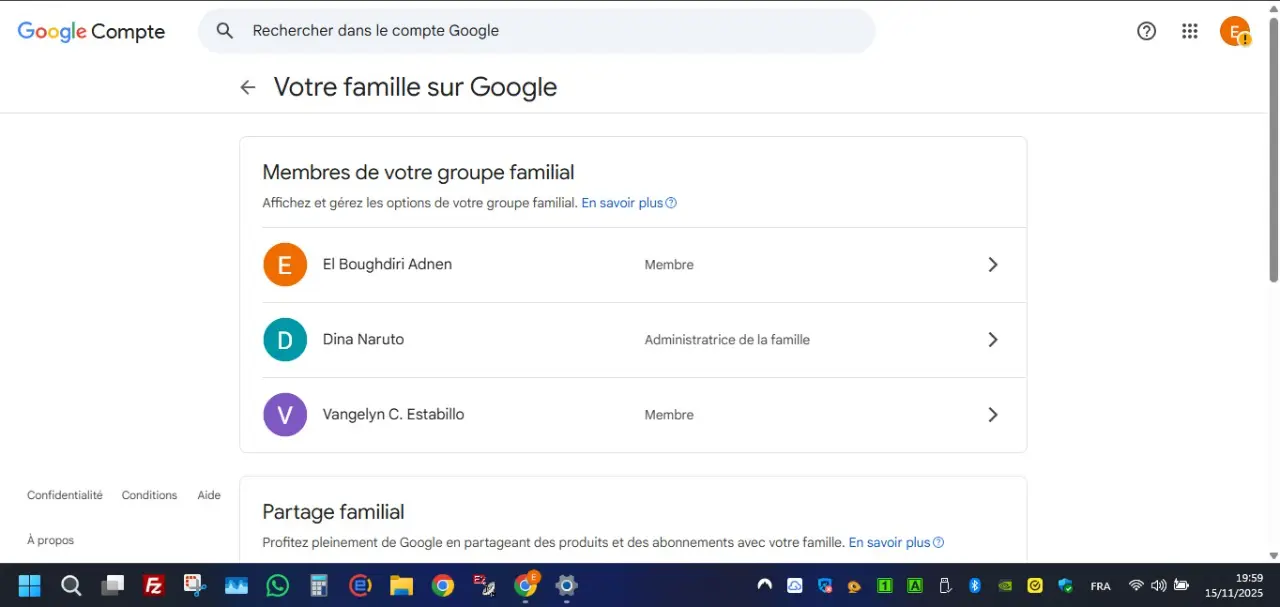Click the Wi-Fi network tray icon
Viewport: 1280px width, 607px height.
point(1136,586)
